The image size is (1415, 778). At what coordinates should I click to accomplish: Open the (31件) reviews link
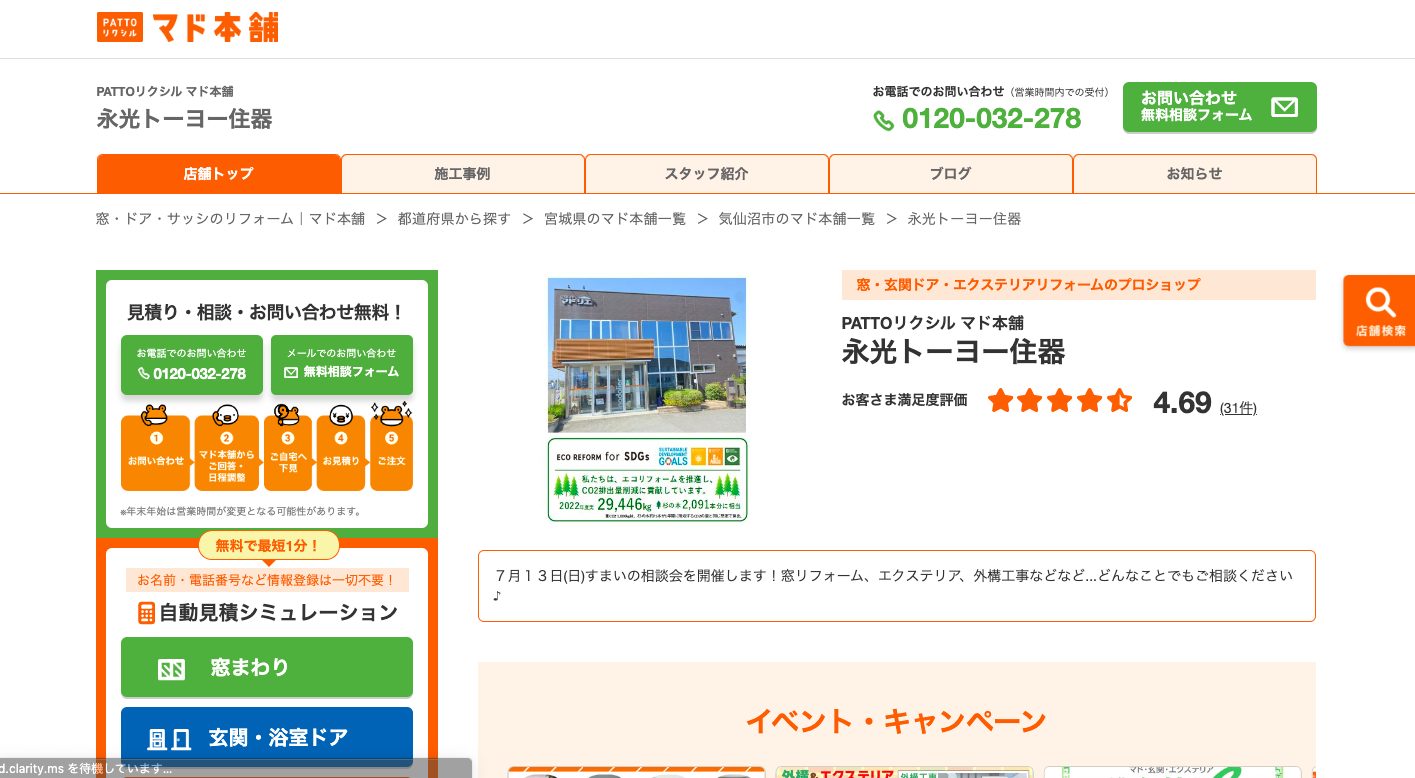pos(1238,408)
